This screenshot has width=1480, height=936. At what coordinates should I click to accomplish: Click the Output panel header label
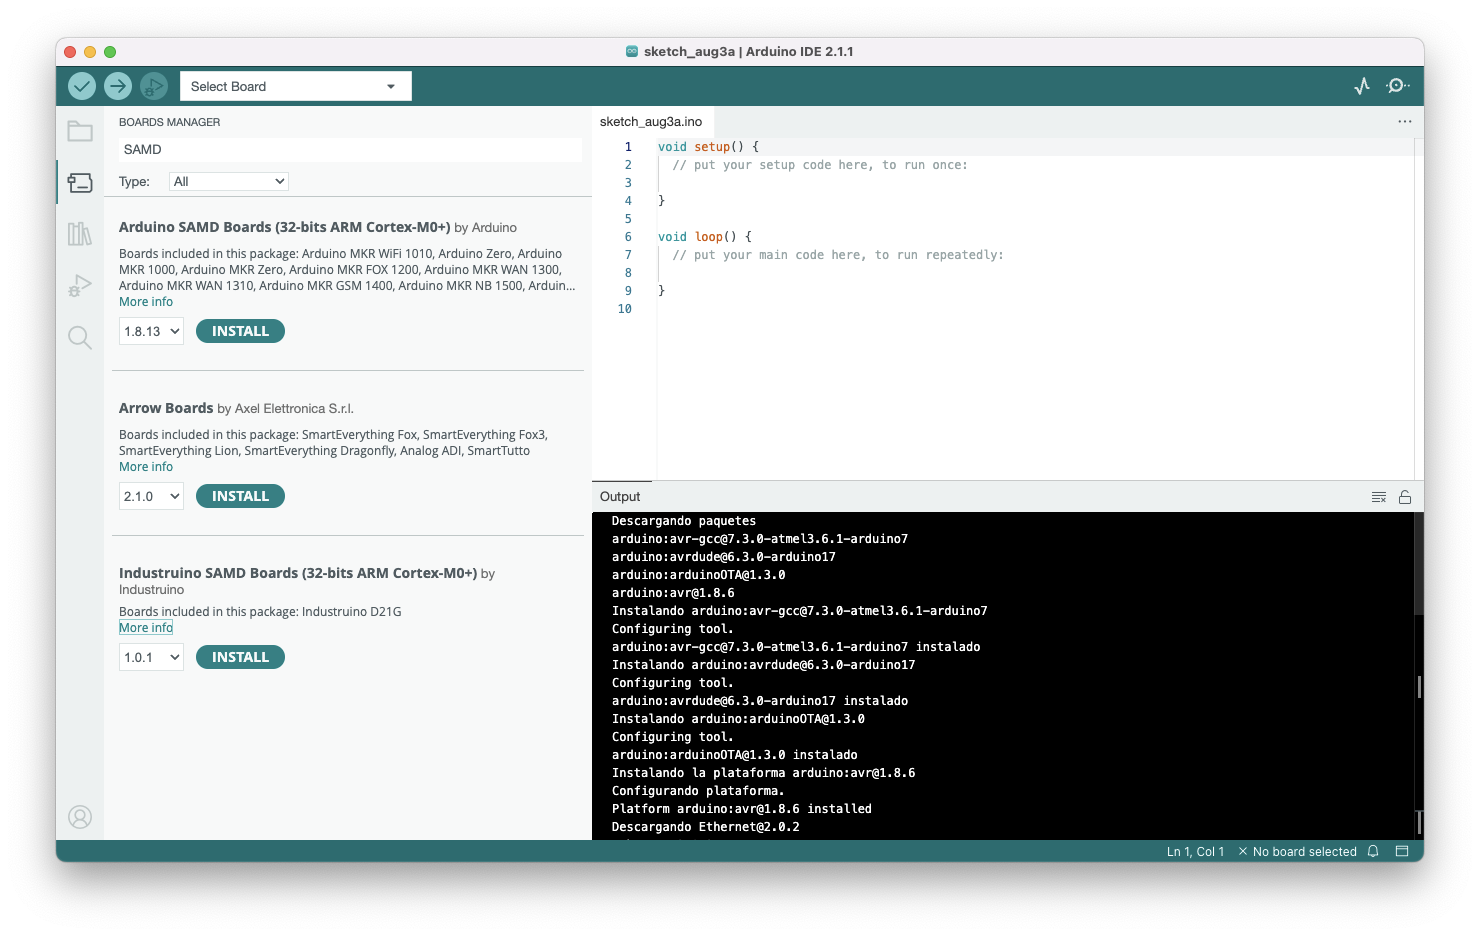tap(620, 497)
